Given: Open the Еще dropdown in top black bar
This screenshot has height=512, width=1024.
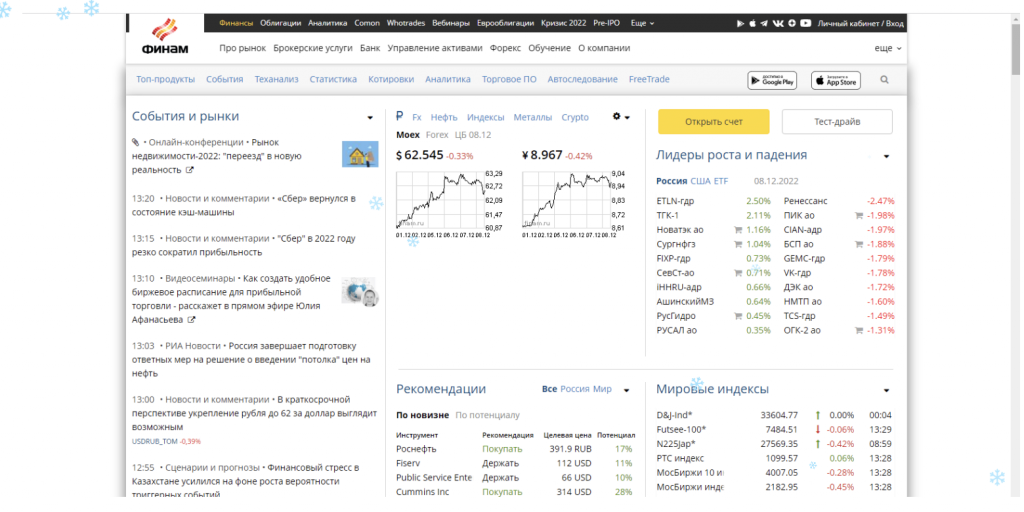Looking at the screenshot, I should point(646,22).
